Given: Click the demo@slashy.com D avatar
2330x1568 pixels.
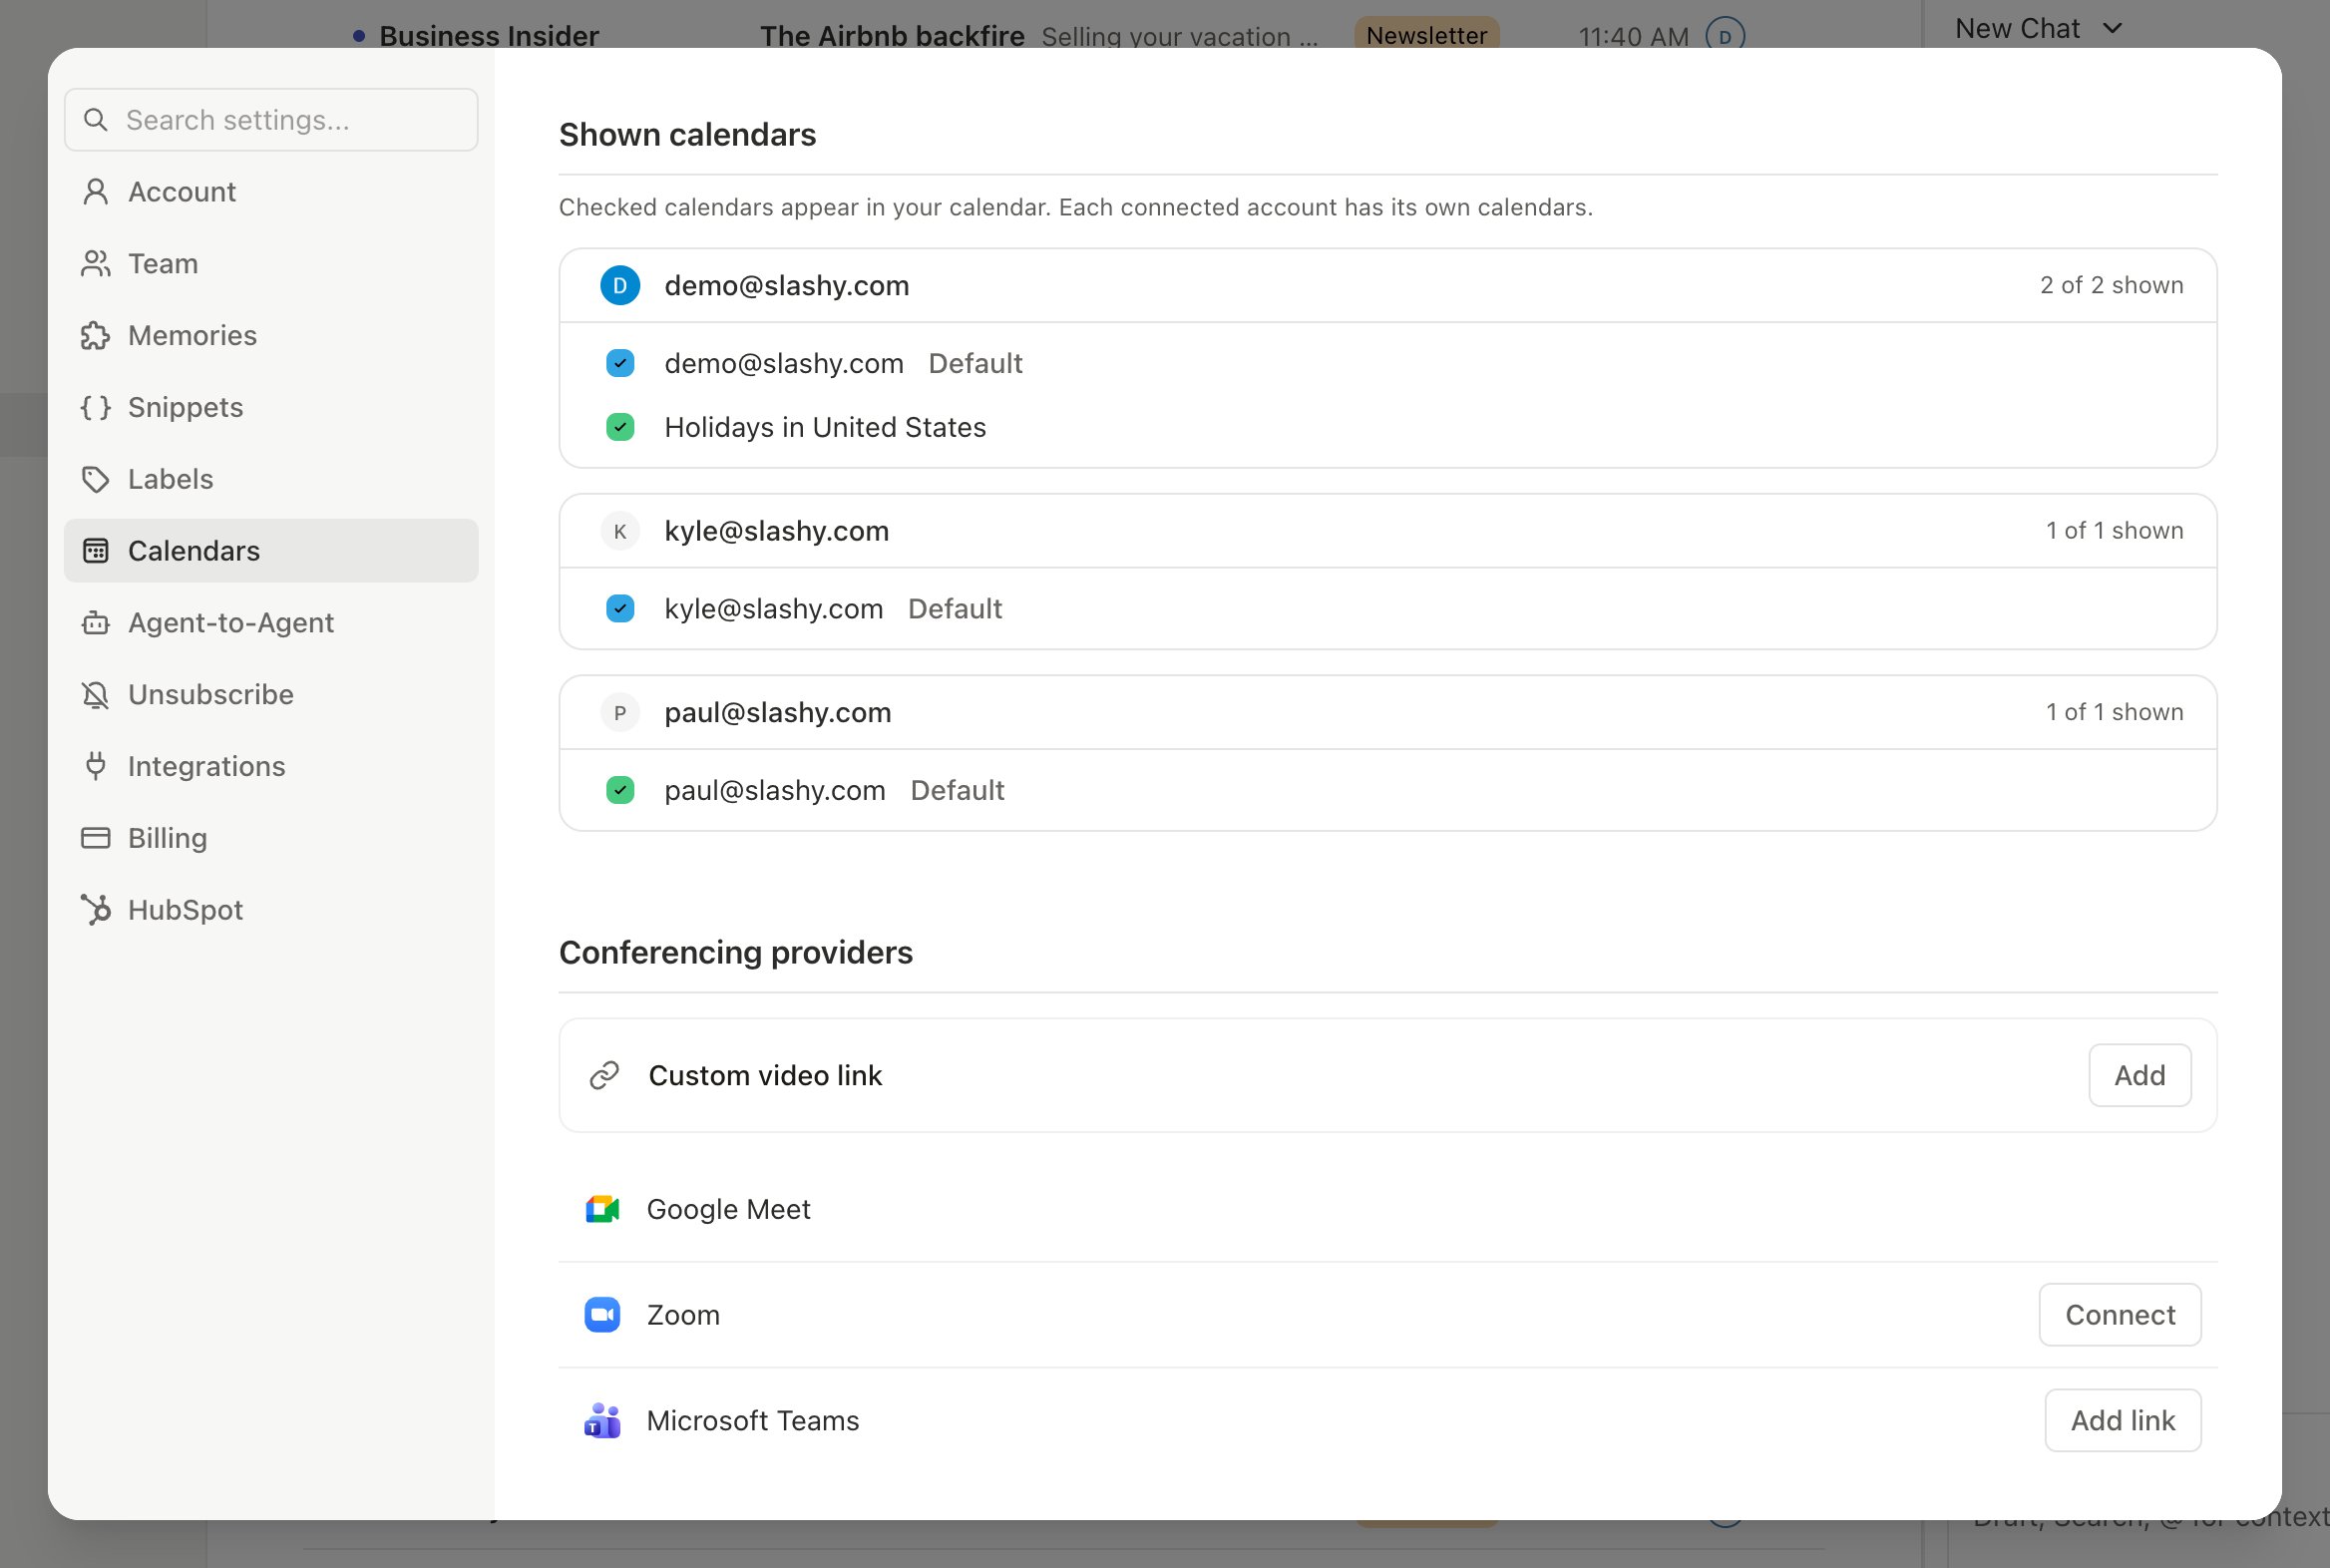Looking at the screenshot, I should 620,286.
